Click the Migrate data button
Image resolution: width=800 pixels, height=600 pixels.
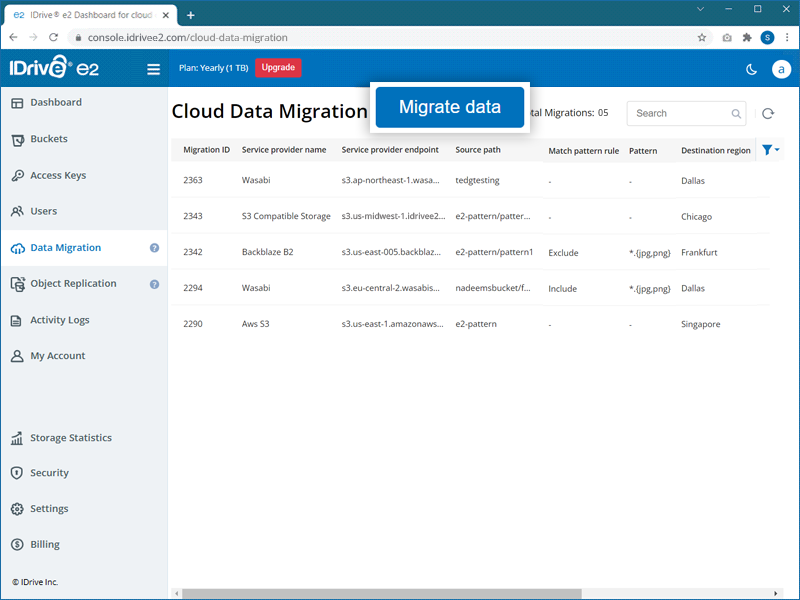point(449,107)
